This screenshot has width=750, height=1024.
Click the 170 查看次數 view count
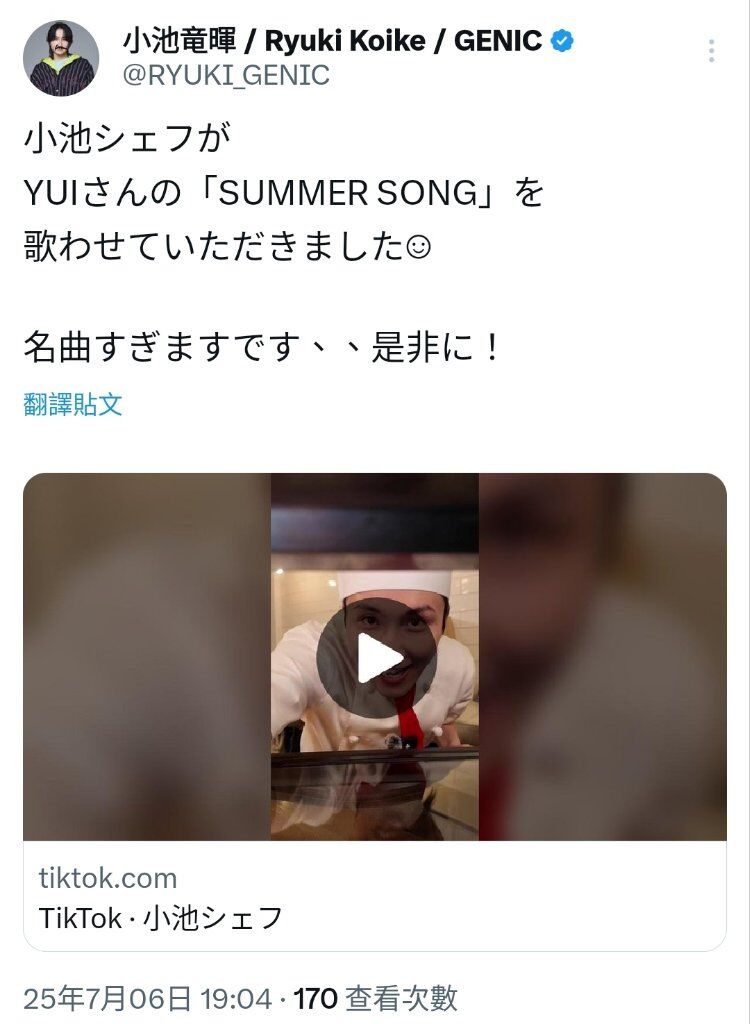(x=376, y=999)
